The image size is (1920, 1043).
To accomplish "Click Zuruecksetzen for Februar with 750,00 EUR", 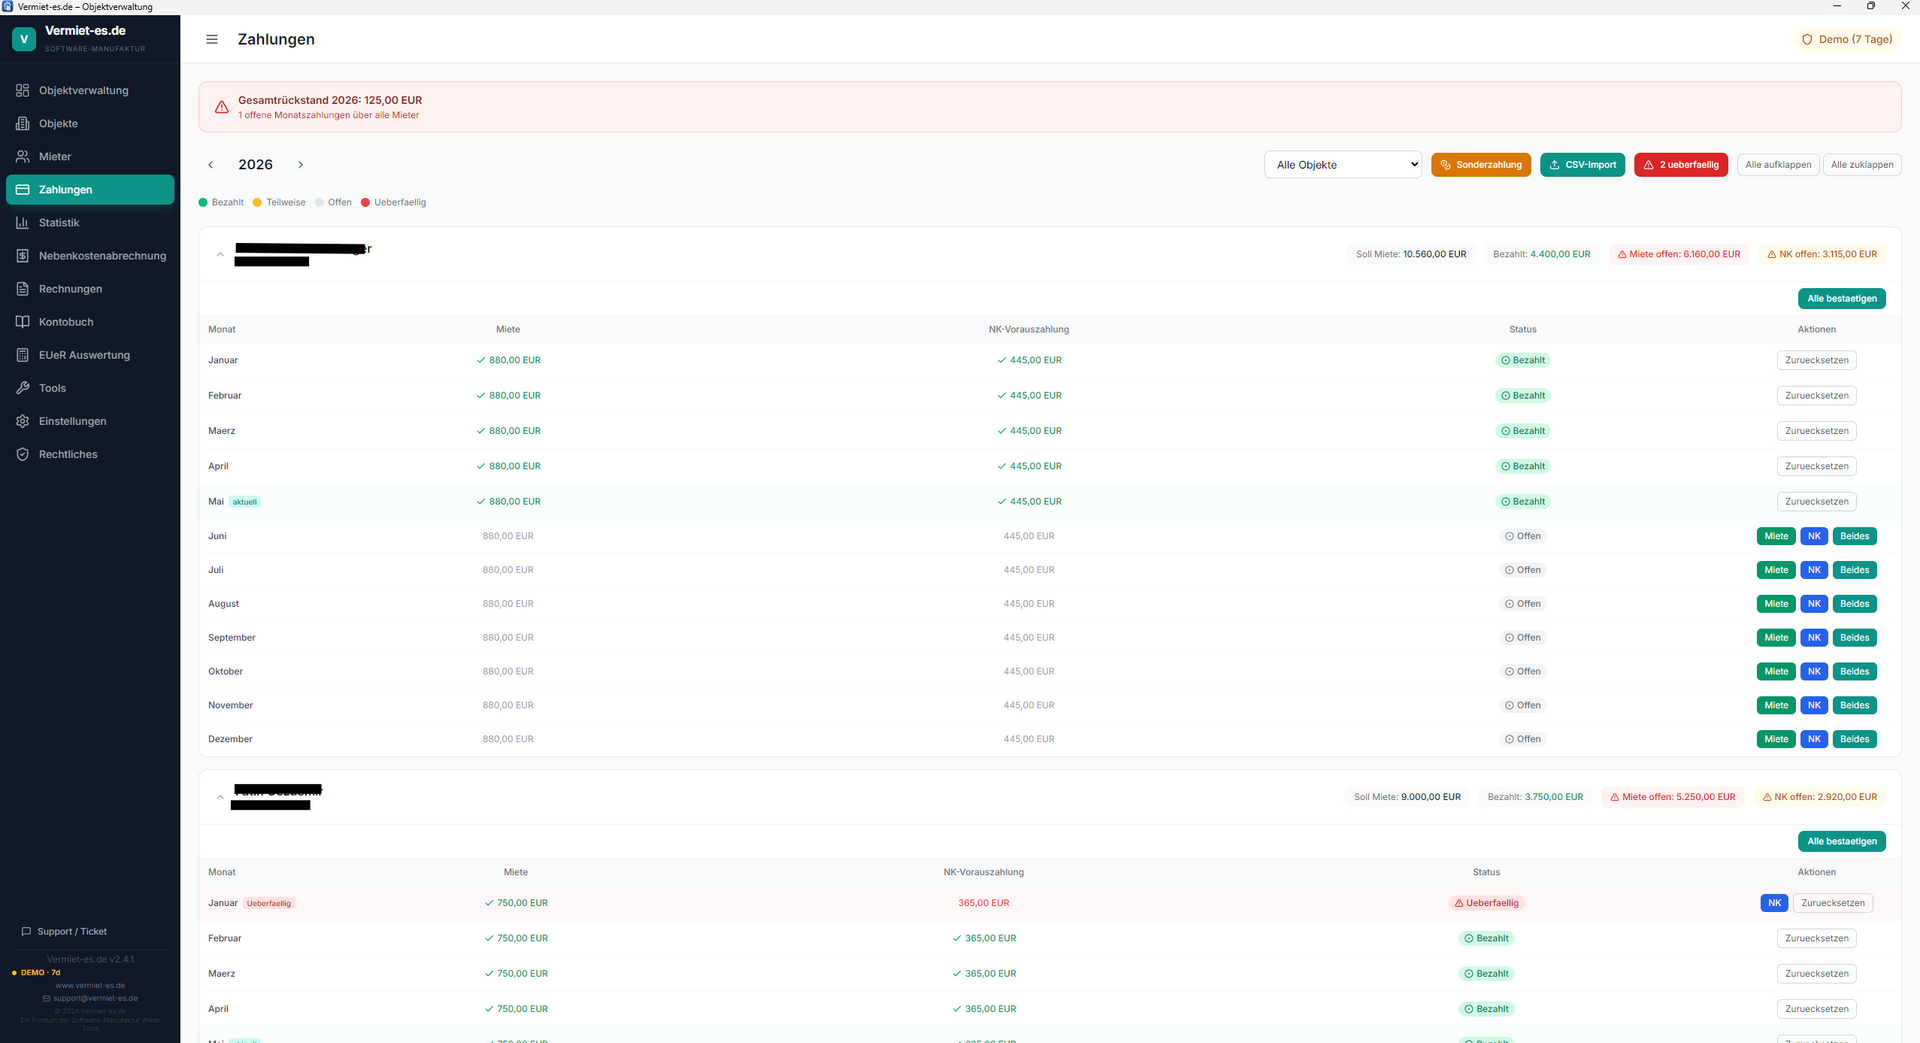I will click(x=1817, y=939).
